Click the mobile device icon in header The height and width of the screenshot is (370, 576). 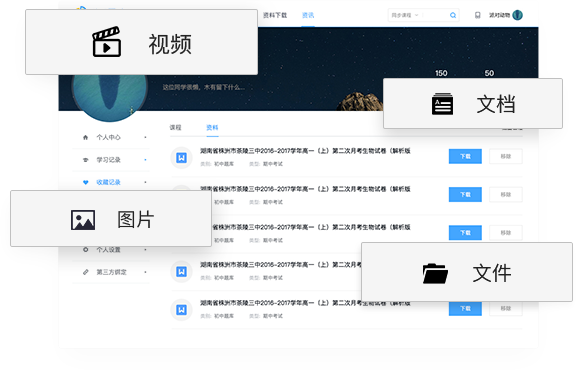point(478,15)
